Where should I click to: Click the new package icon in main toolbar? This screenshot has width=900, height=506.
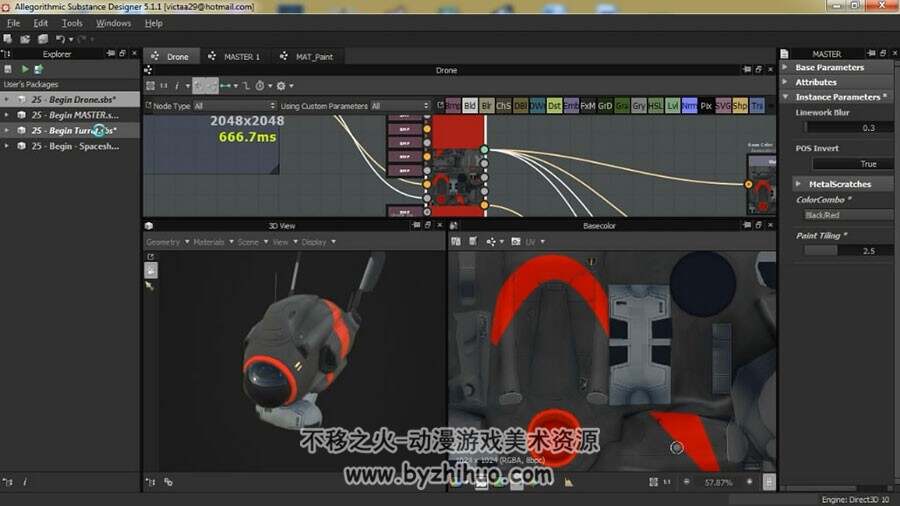(7, 39)
